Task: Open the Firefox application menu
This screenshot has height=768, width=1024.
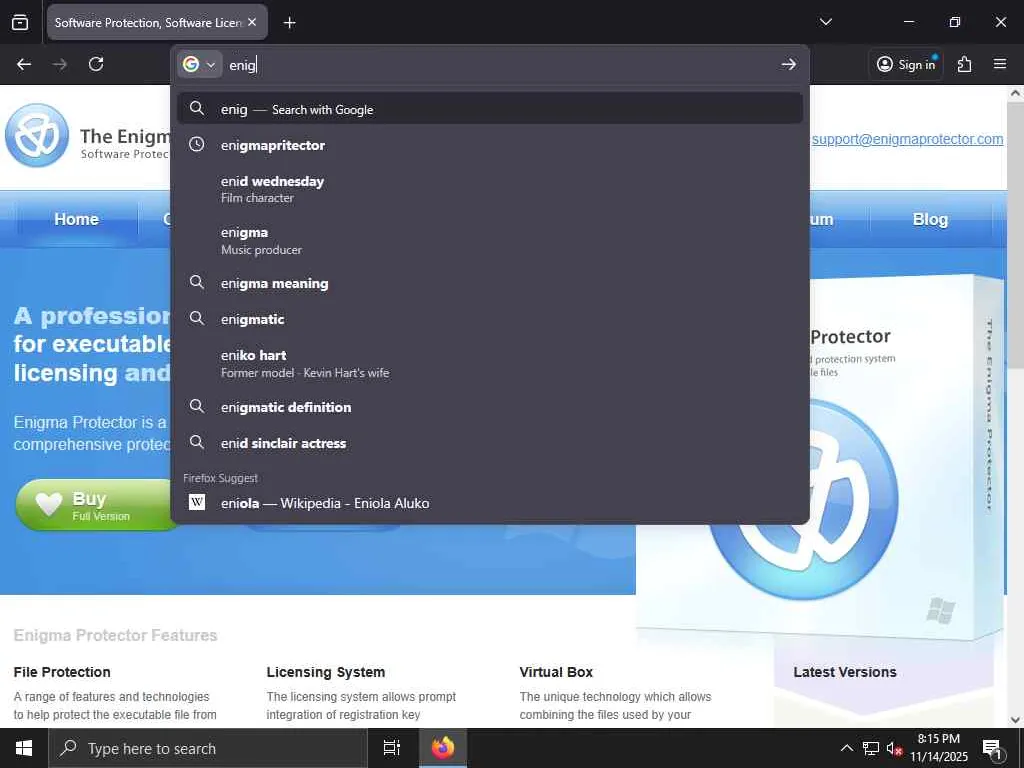Action: click(x=999, y=64)
